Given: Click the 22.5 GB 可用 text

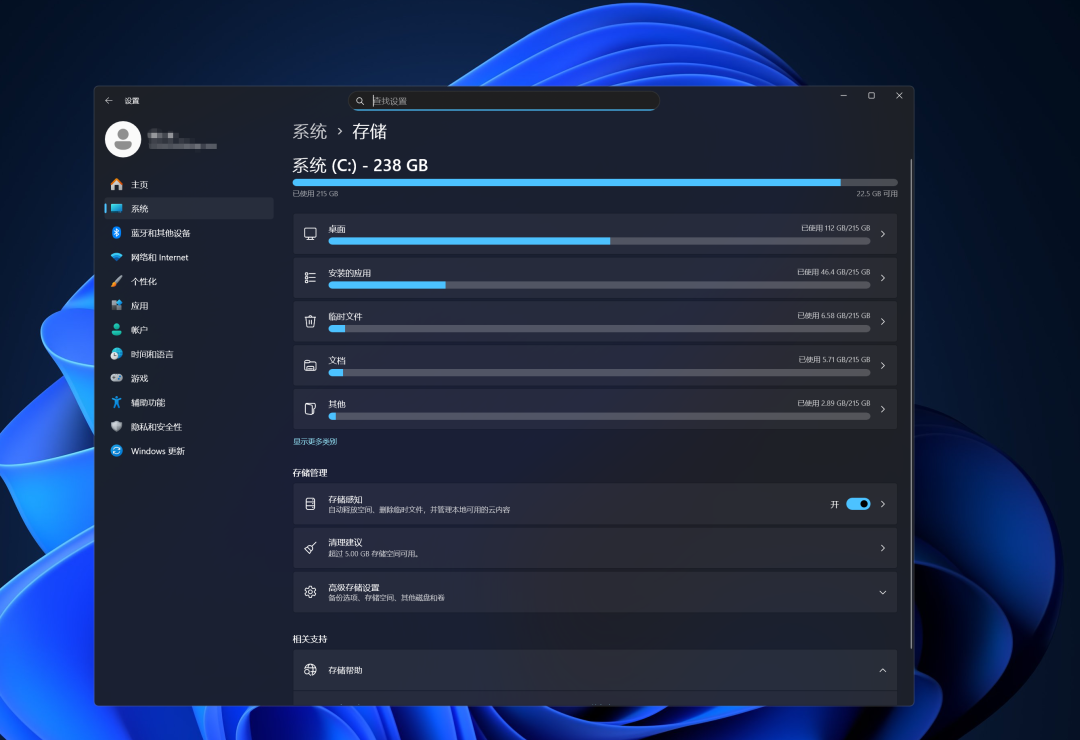Looking at the screenshot, I should pyautogui.click(x=877, y=194).
